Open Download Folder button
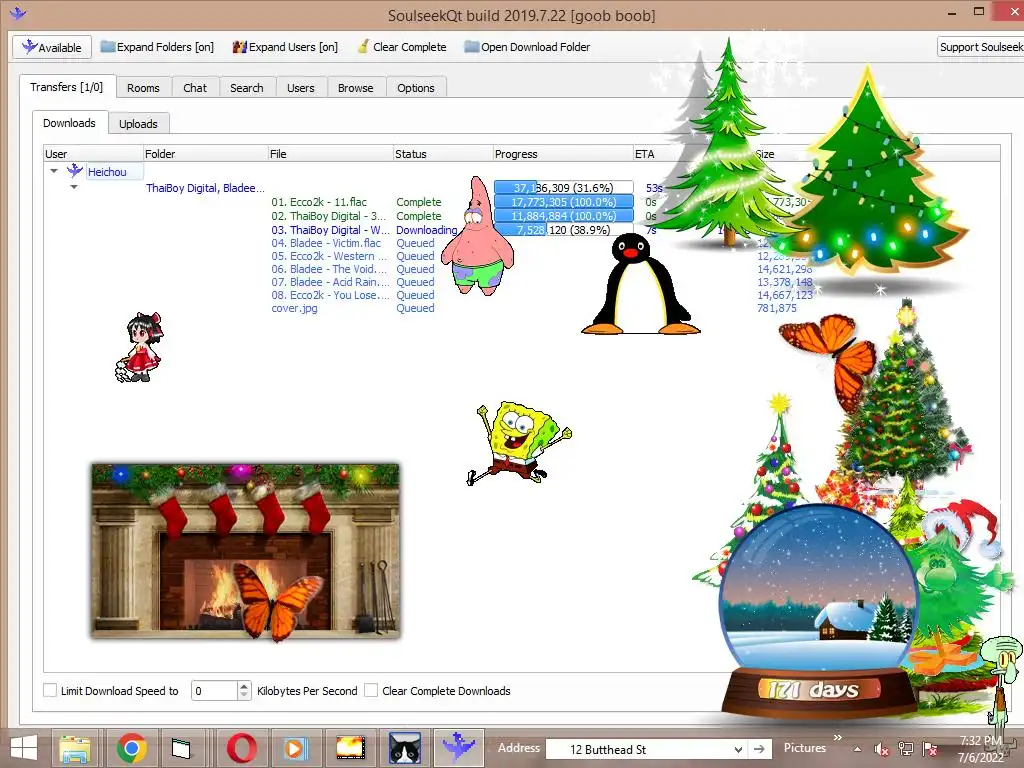This screenshot has width=1024, height=768. click(527, 47)
